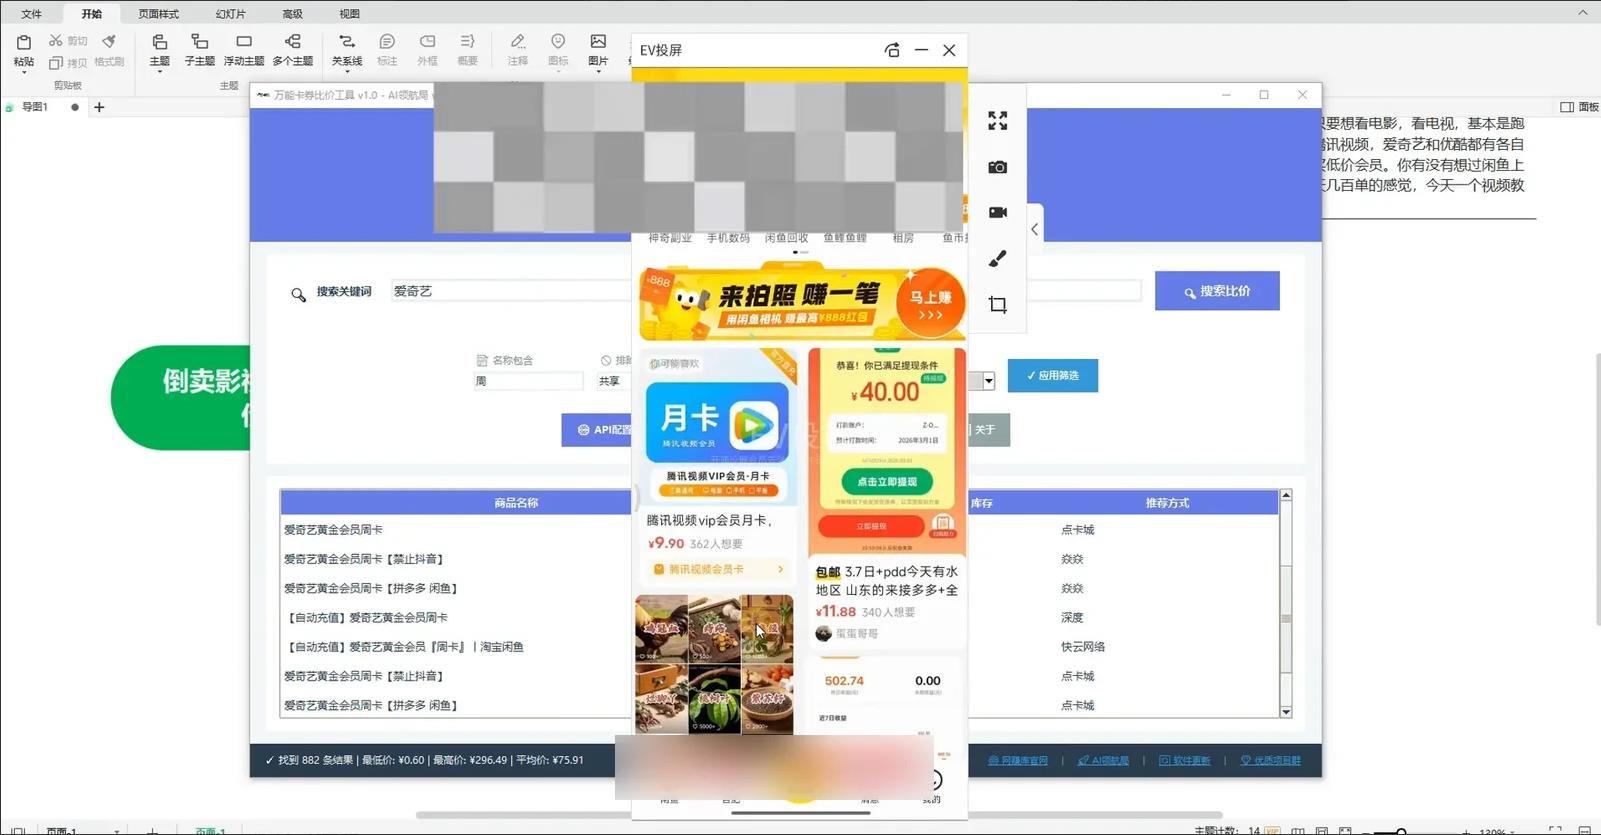Click the 标注 callout icon
1601x835 pixels.
pyautogui.click(x=387, y=42)
